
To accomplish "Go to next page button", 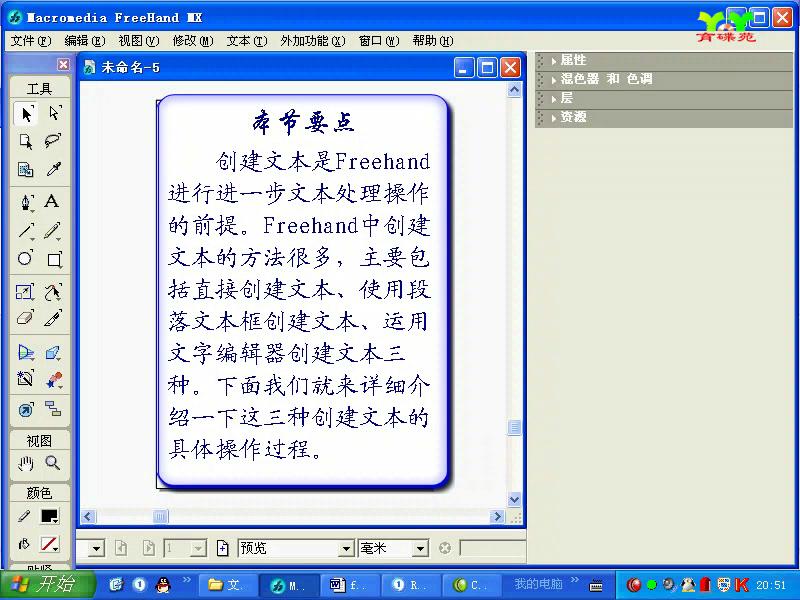I will tap(148, 548).
